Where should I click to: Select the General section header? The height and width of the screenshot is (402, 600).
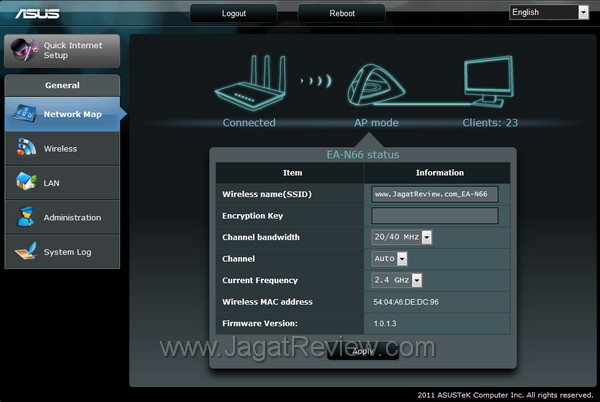pyautogui.click(x=62, y=85)
